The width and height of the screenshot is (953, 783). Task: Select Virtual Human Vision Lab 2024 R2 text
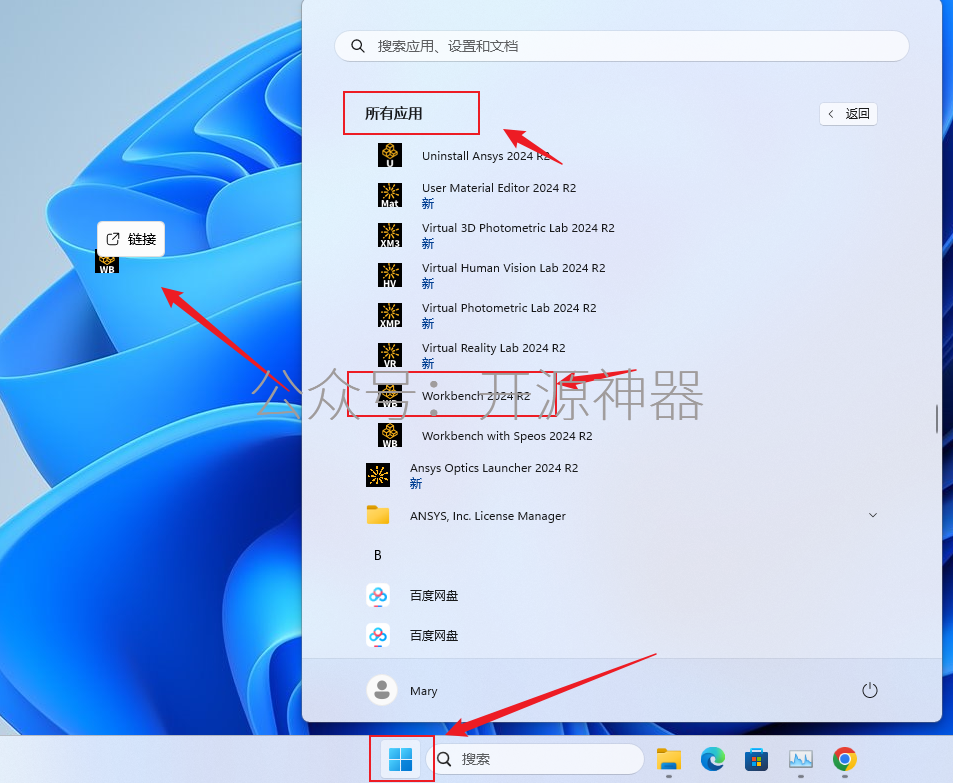click(514, 267)
